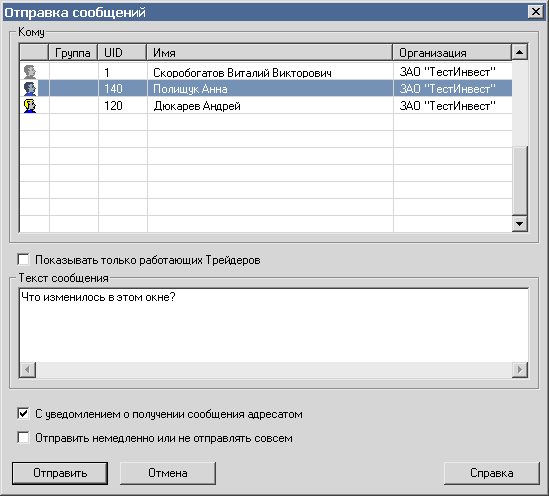549x496 pixels.
Task: Click the Отправить button
Action: coord(60,473)
